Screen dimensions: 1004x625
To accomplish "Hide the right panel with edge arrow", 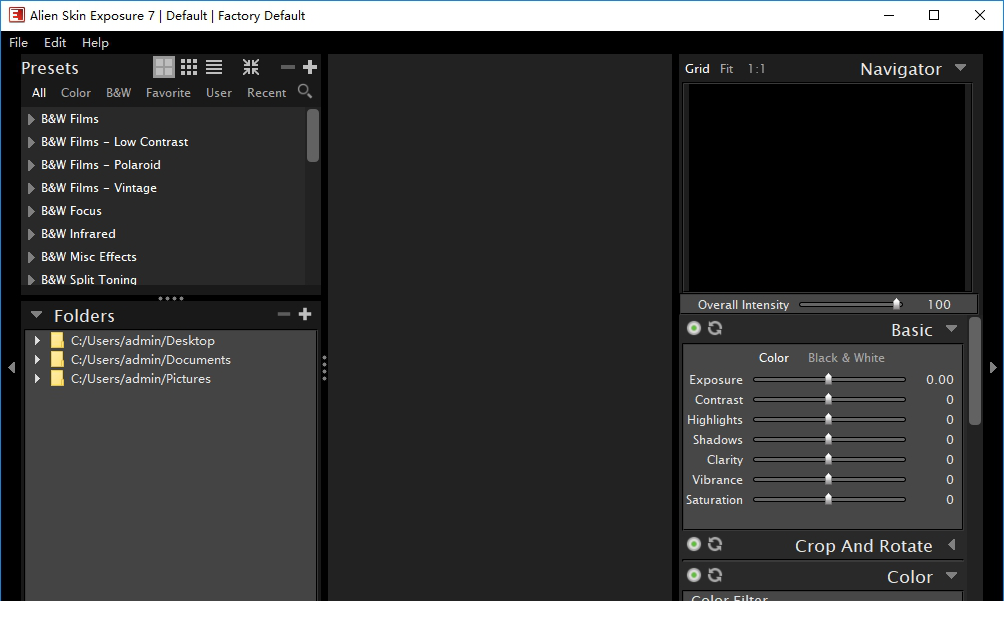I will (993, 368).
